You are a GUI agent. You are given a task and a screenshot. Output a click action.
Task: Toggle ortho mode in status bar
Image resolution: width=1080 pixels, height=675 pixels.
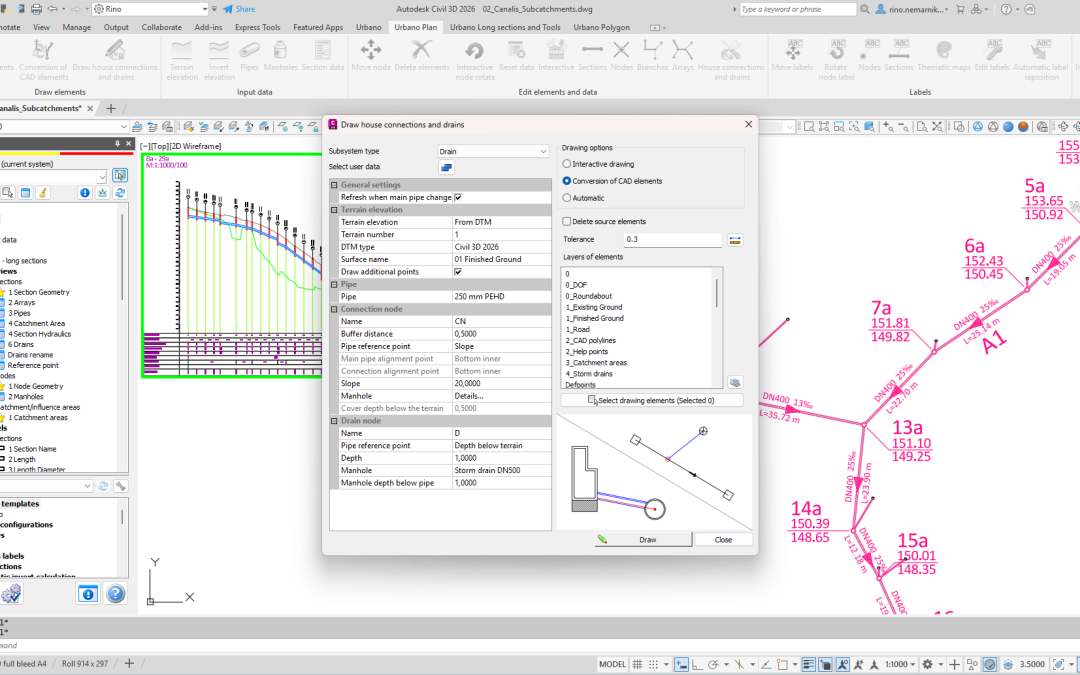(x=697, y=664)
